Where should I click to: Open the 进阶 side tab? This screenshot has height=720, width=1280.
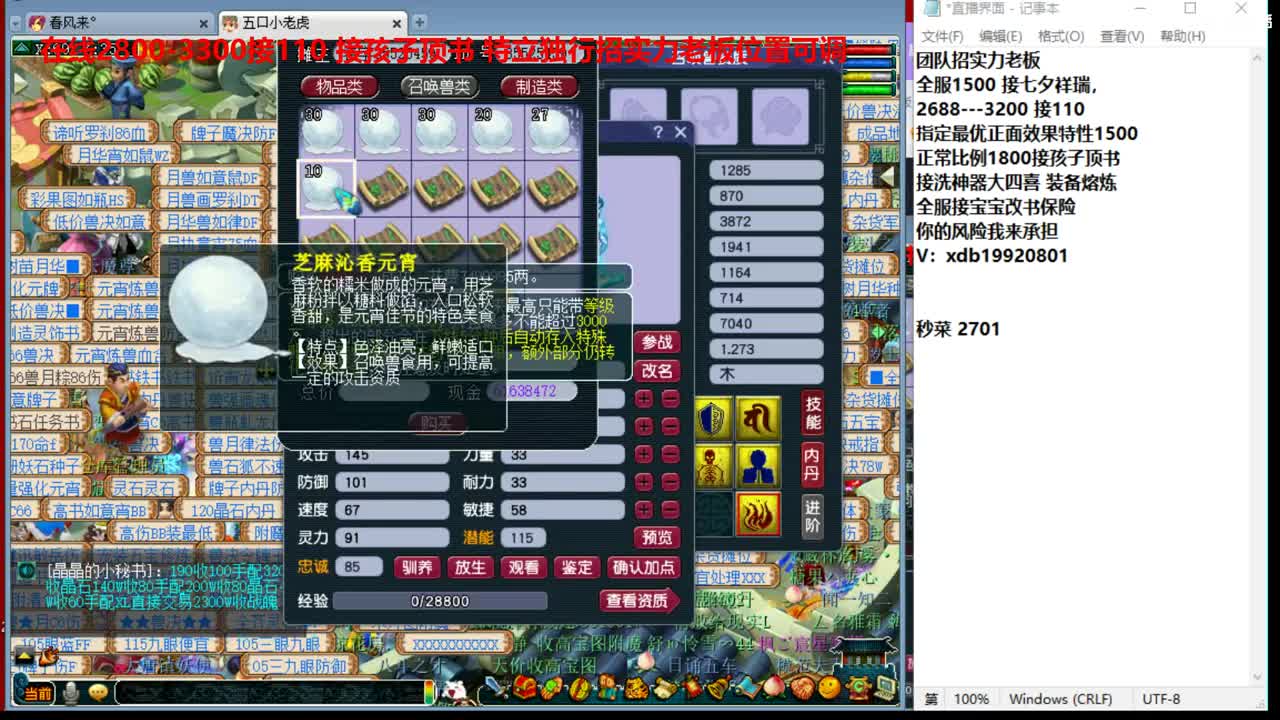[813, 515]
